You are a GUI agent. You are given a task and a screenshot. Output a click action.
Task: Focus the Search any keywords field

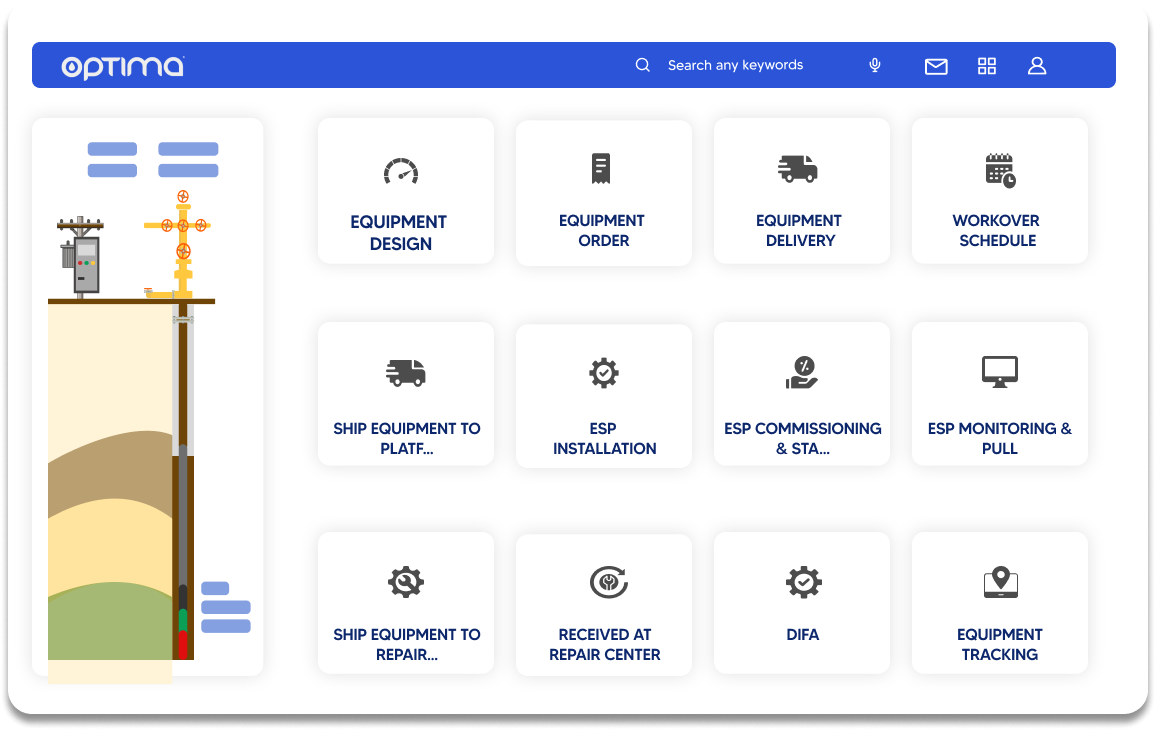(735, 65)
